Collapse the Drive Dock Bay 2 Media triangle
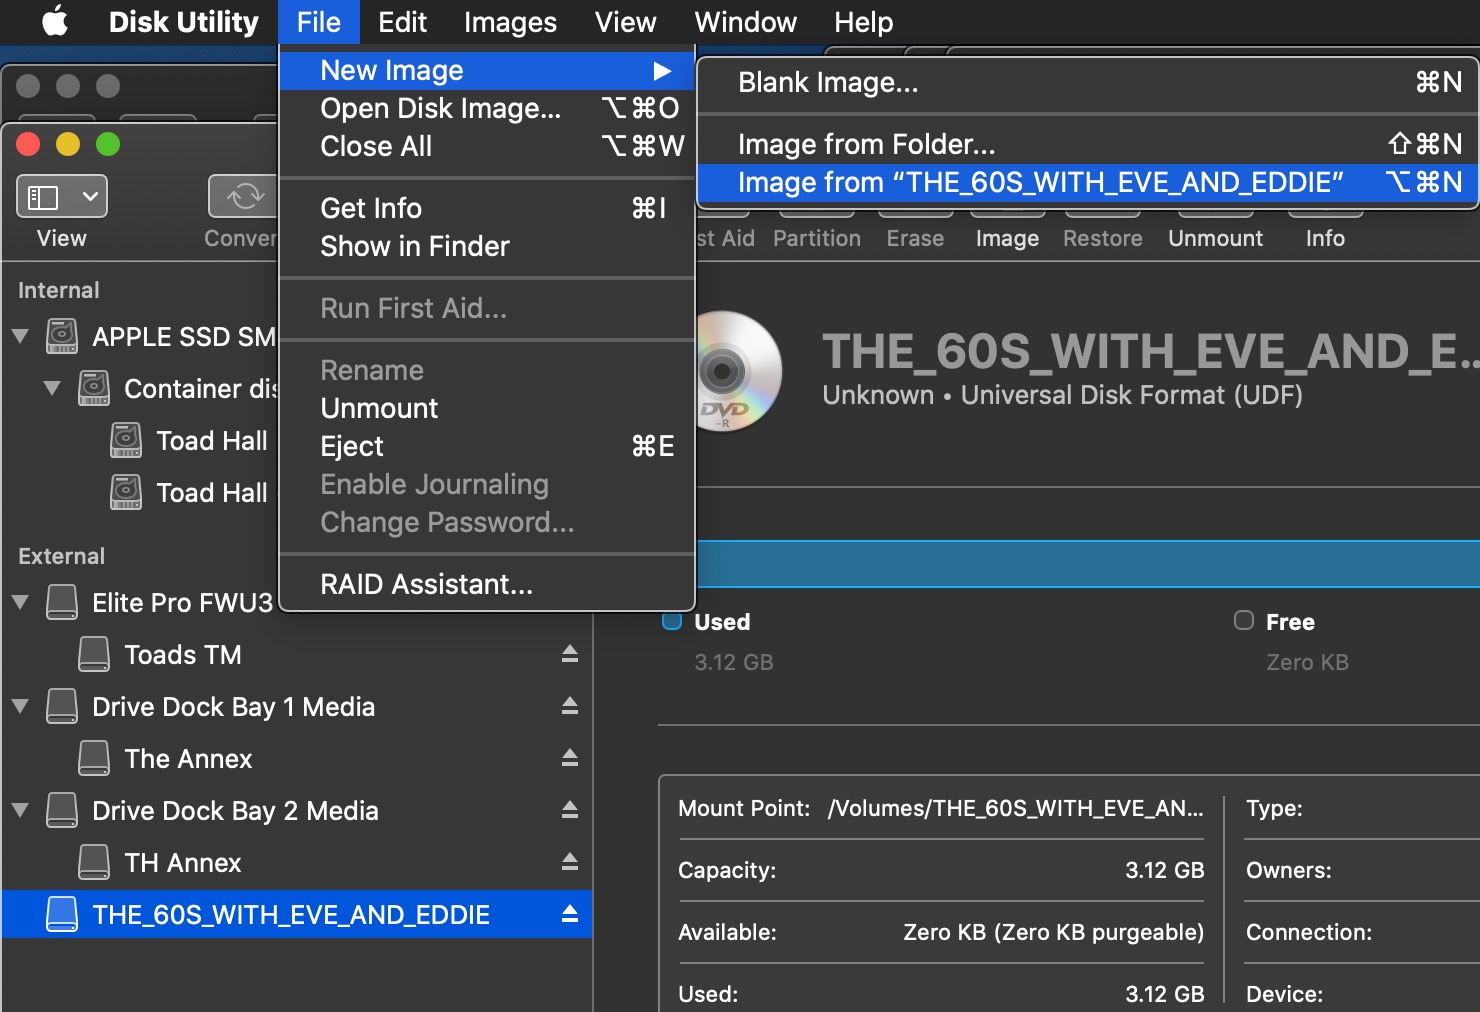This screenshot has width=1480, height=1012. [20, 811]
